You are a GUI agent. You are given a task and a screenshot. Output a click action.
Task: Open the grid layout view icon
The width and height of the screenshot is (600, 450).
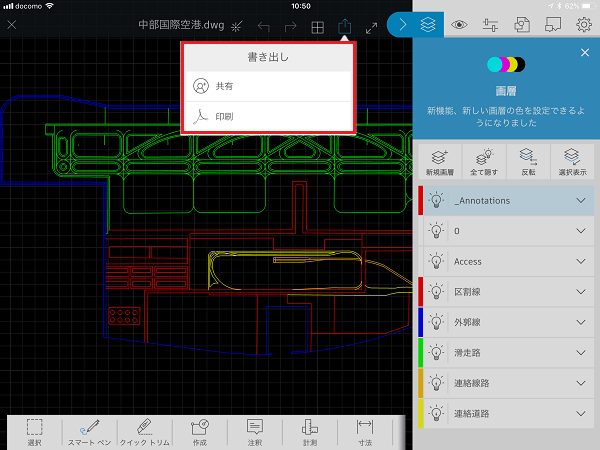coord(317,27)
